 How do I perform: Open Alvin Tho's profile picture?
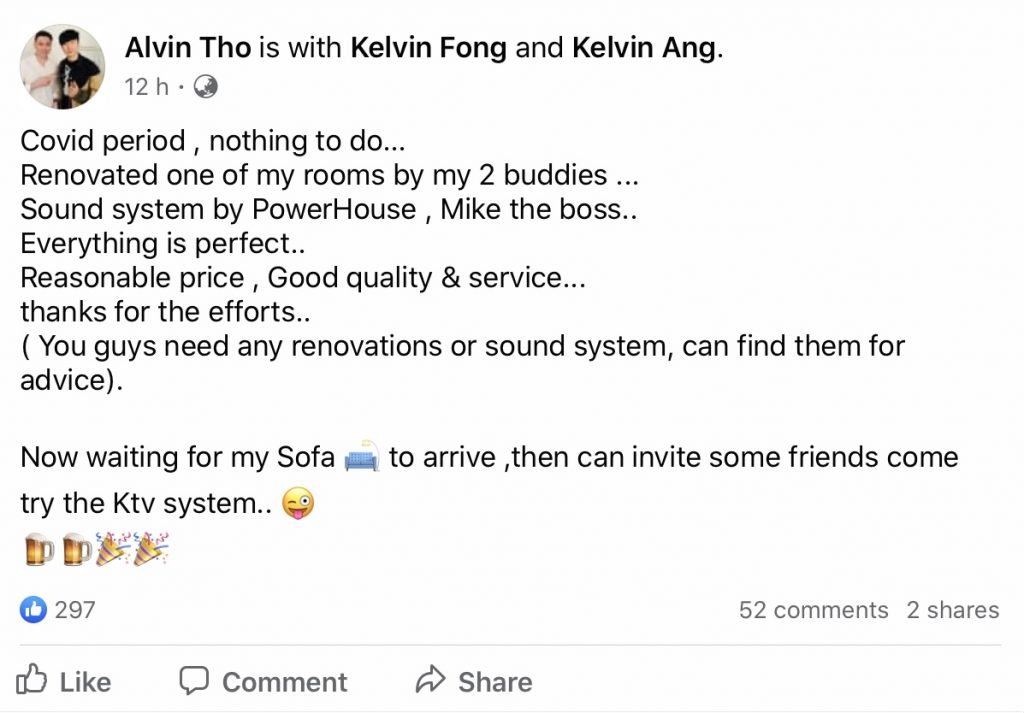coord(62,67)
